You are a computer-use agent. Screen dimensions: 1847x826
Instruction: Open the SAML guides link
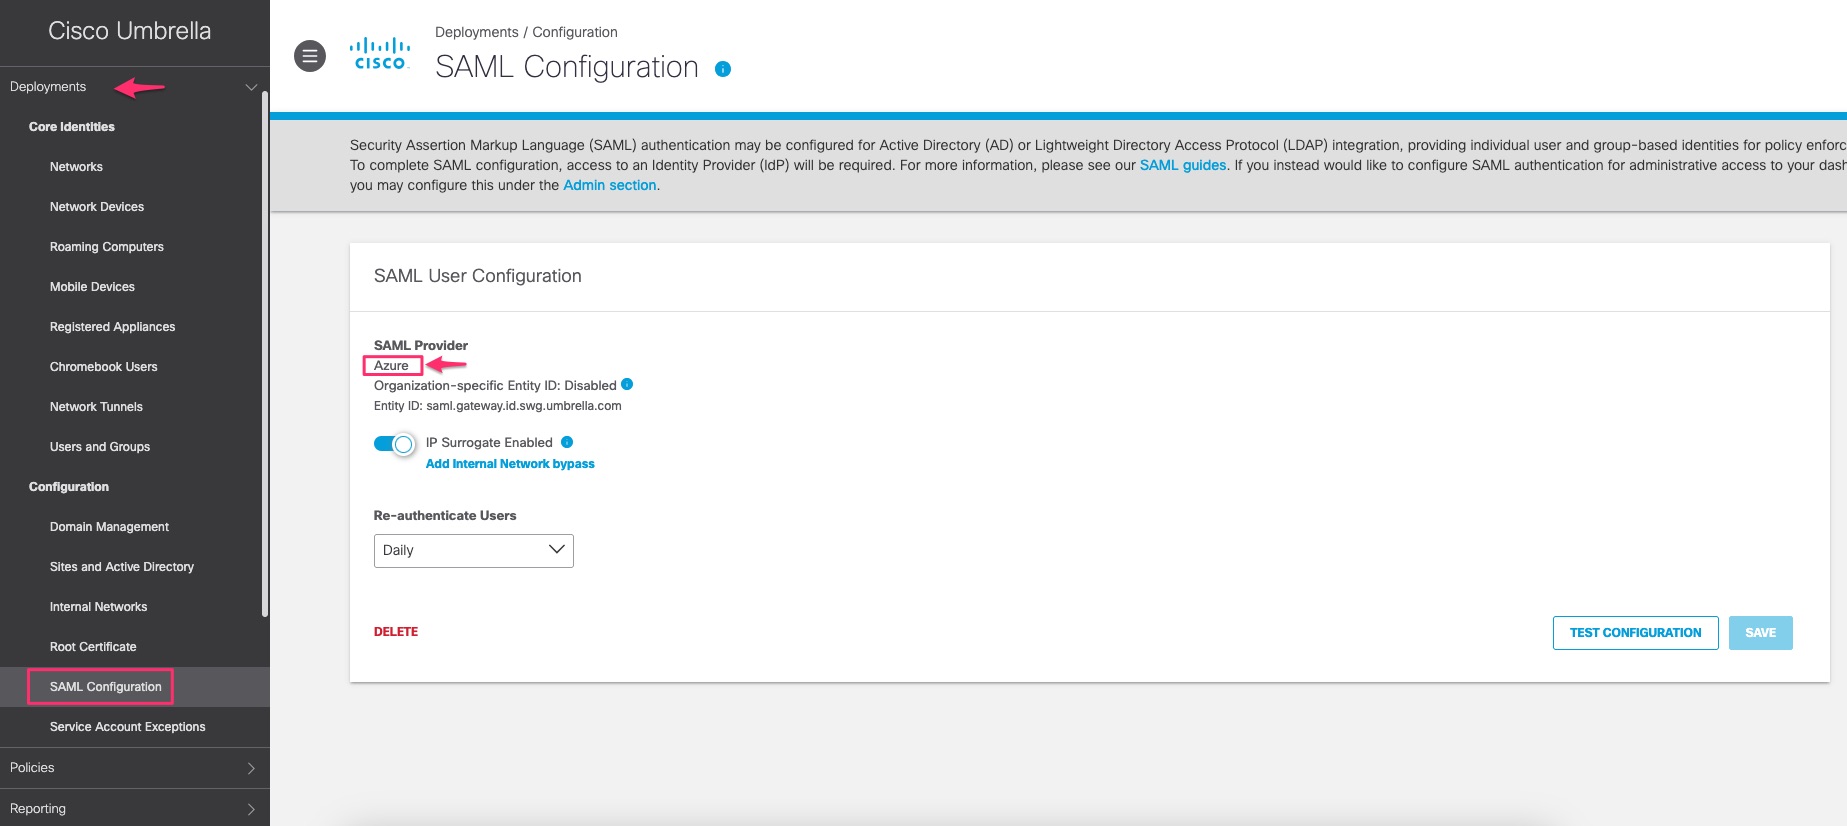[x=1183, y=165]
